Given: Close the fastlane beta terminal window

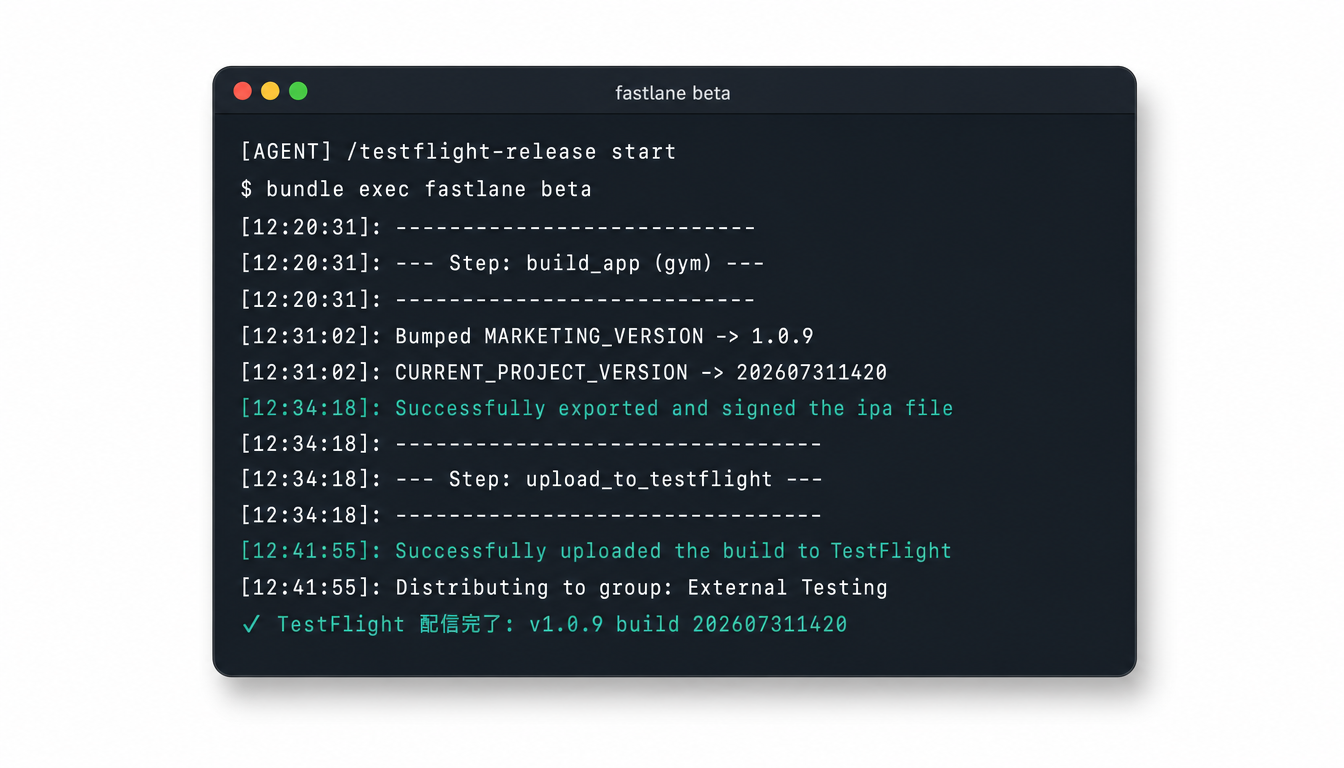Looking at the screenshot, I should coord(242,91).
